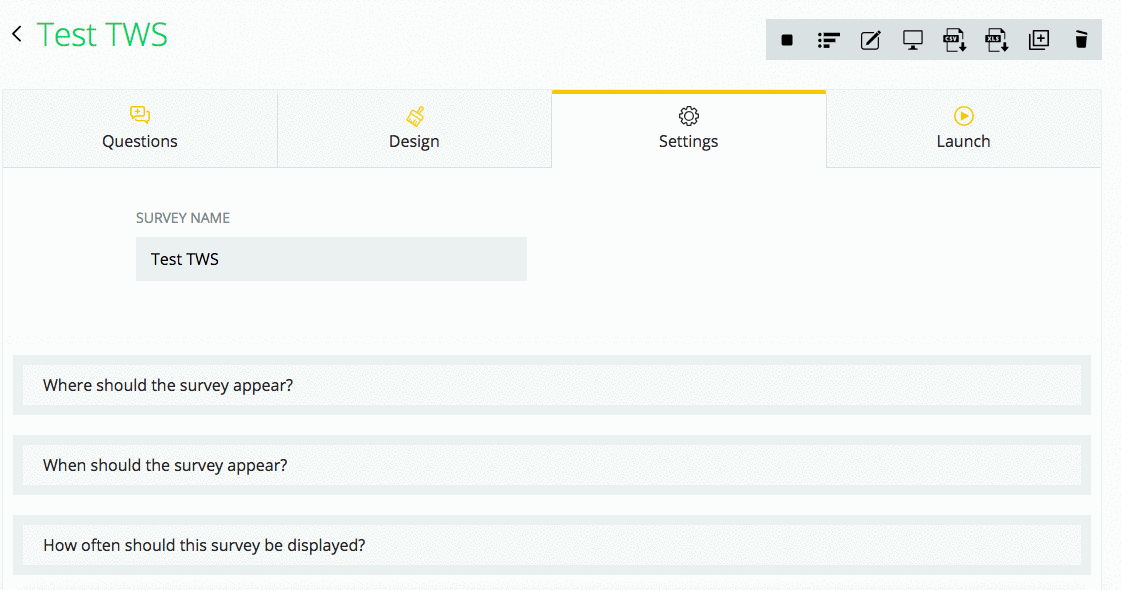Download results as XLS

coord(997,40)
